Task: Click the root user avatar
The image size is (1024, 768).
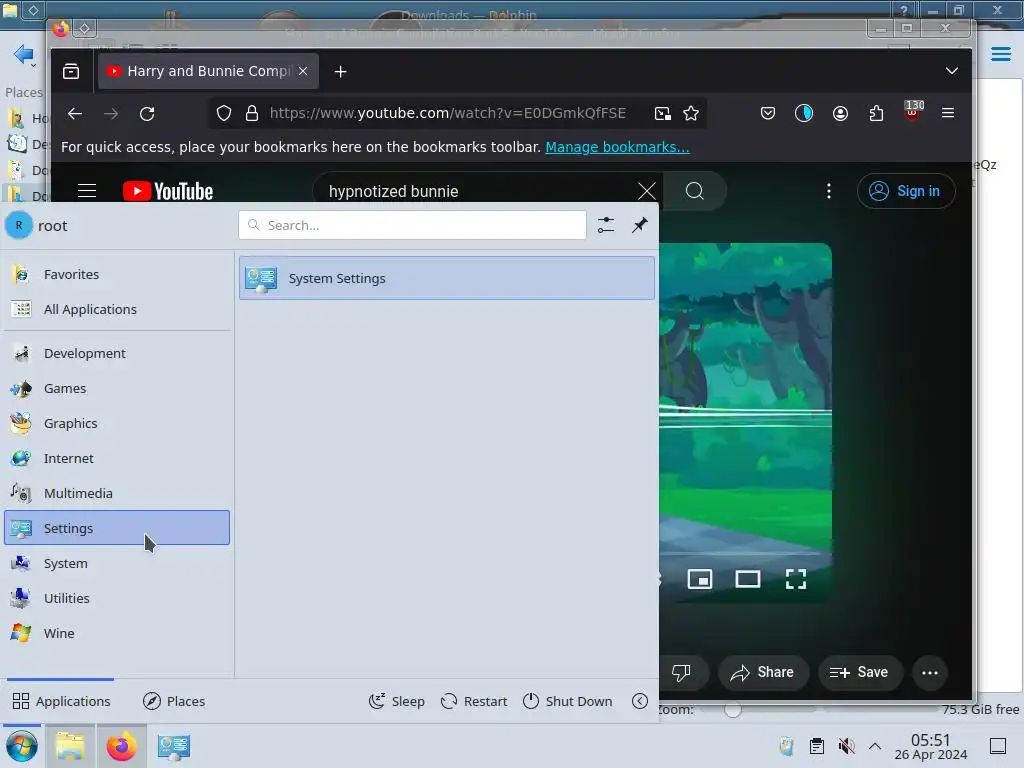Action: pyautogui.click(x=19, y=225)
